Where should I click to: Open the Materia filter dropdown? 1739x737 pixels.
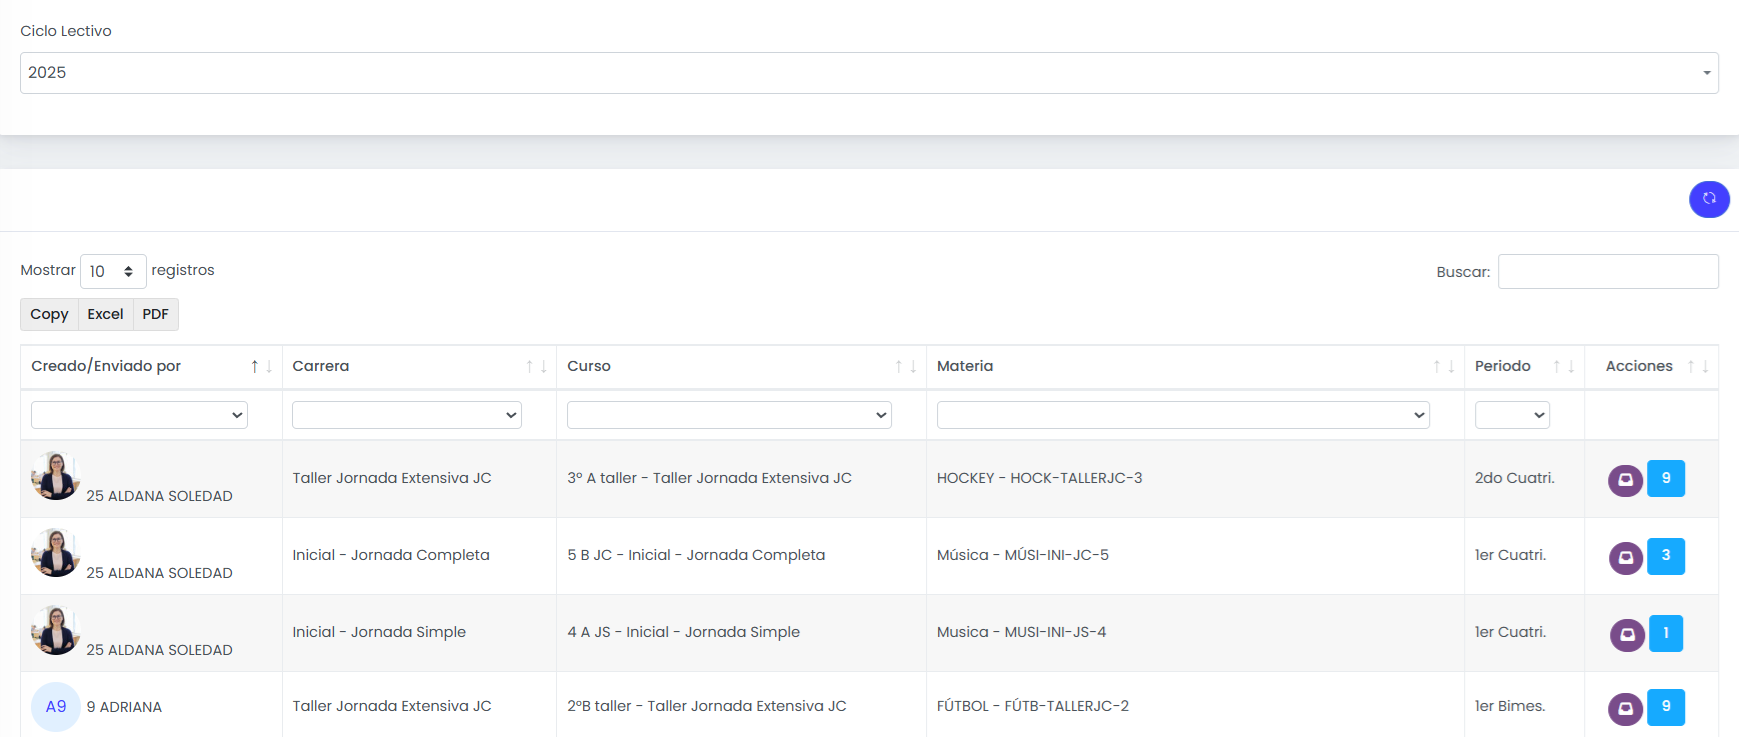(1183, 415)
